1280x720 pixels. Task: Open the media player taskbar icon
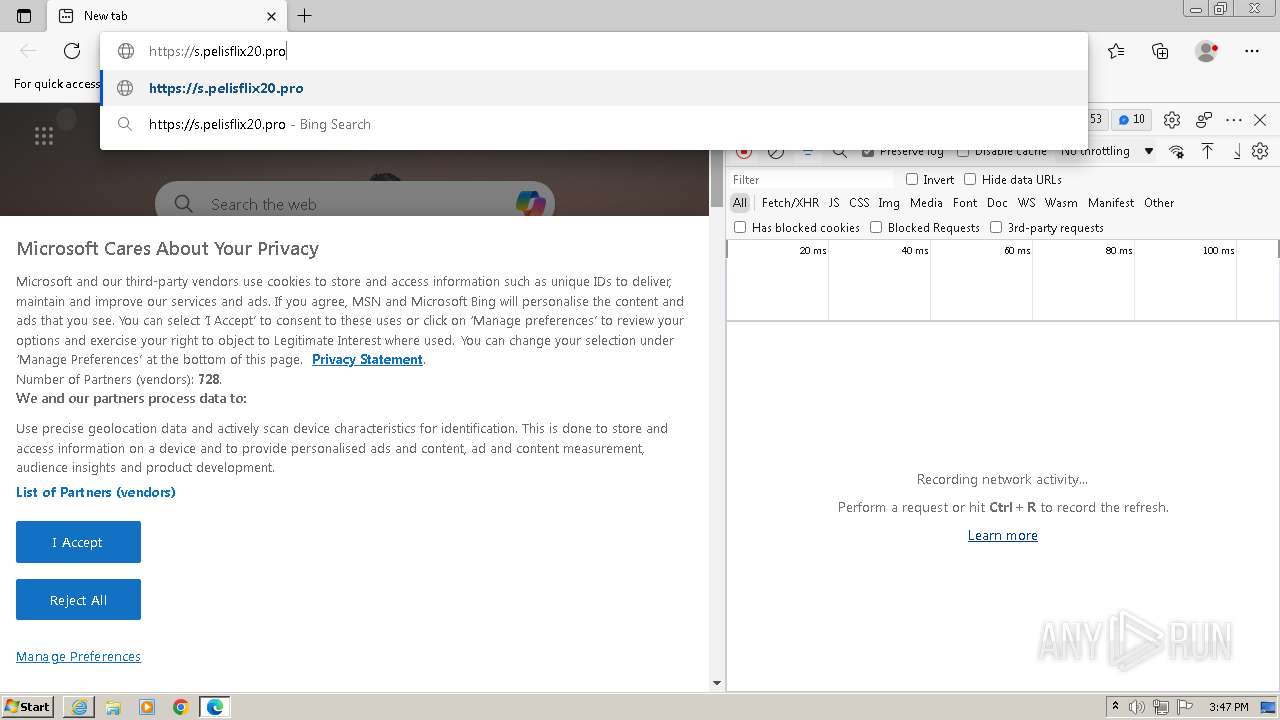(147, 707)
